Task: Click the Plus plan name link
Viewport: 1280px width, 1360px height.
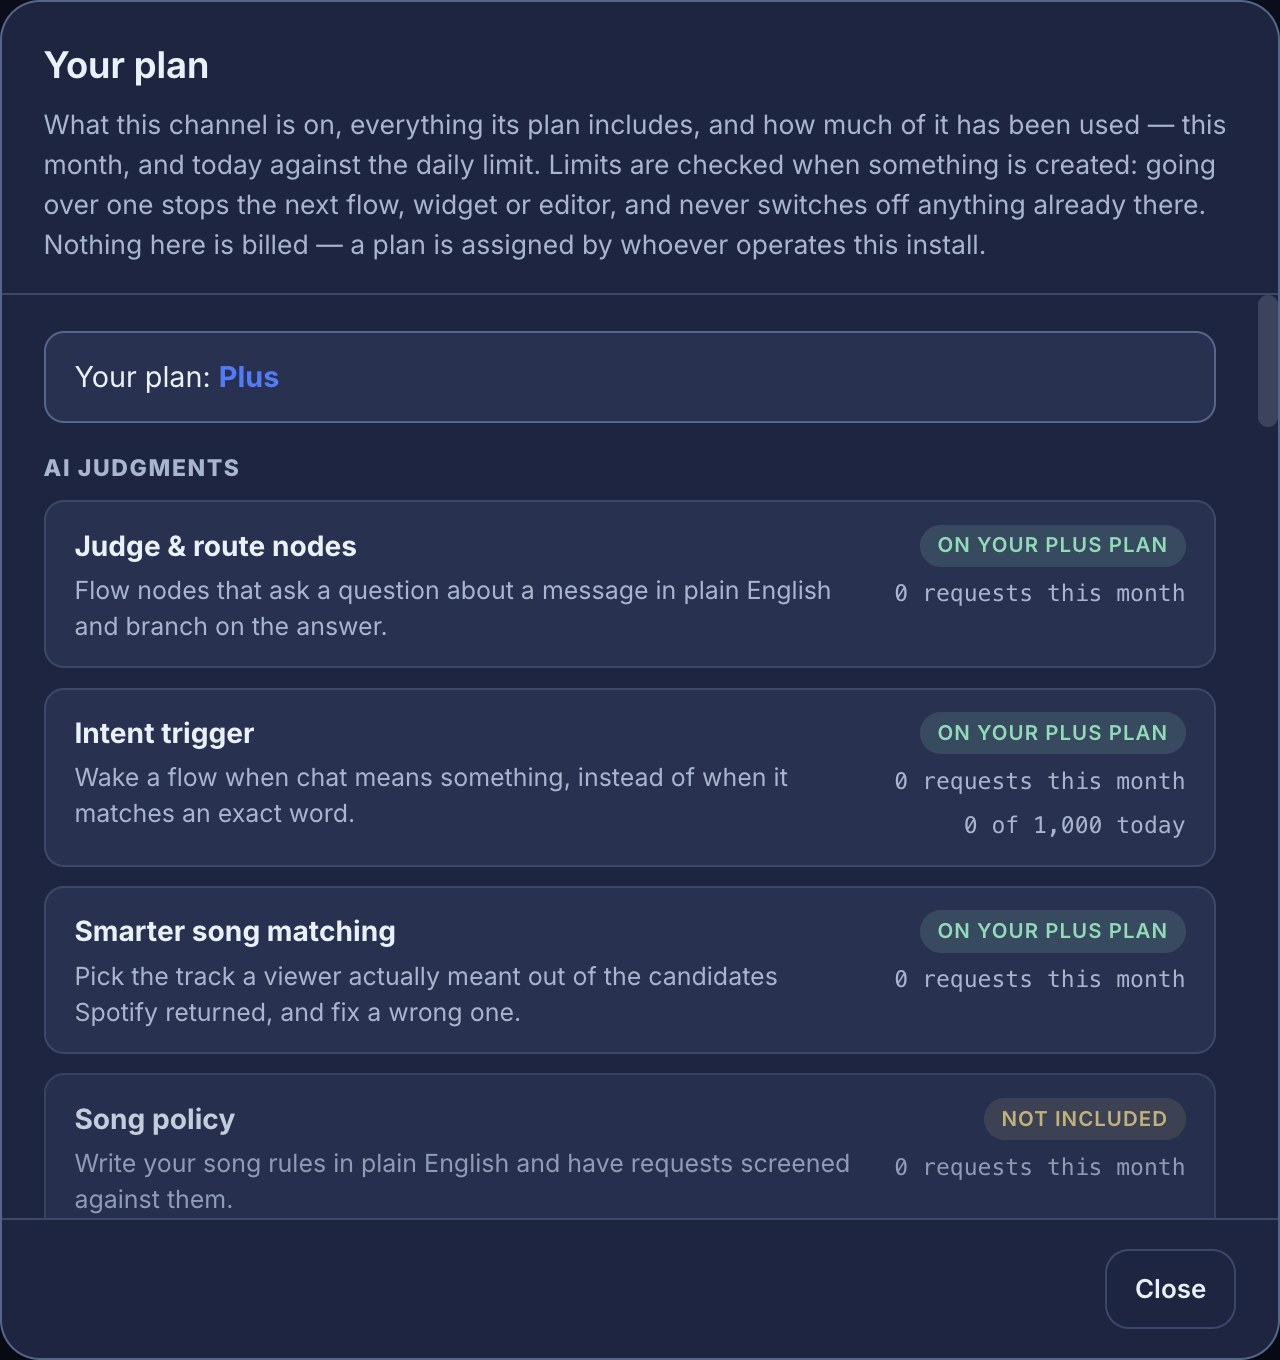Action: click(x=249, y=377)
